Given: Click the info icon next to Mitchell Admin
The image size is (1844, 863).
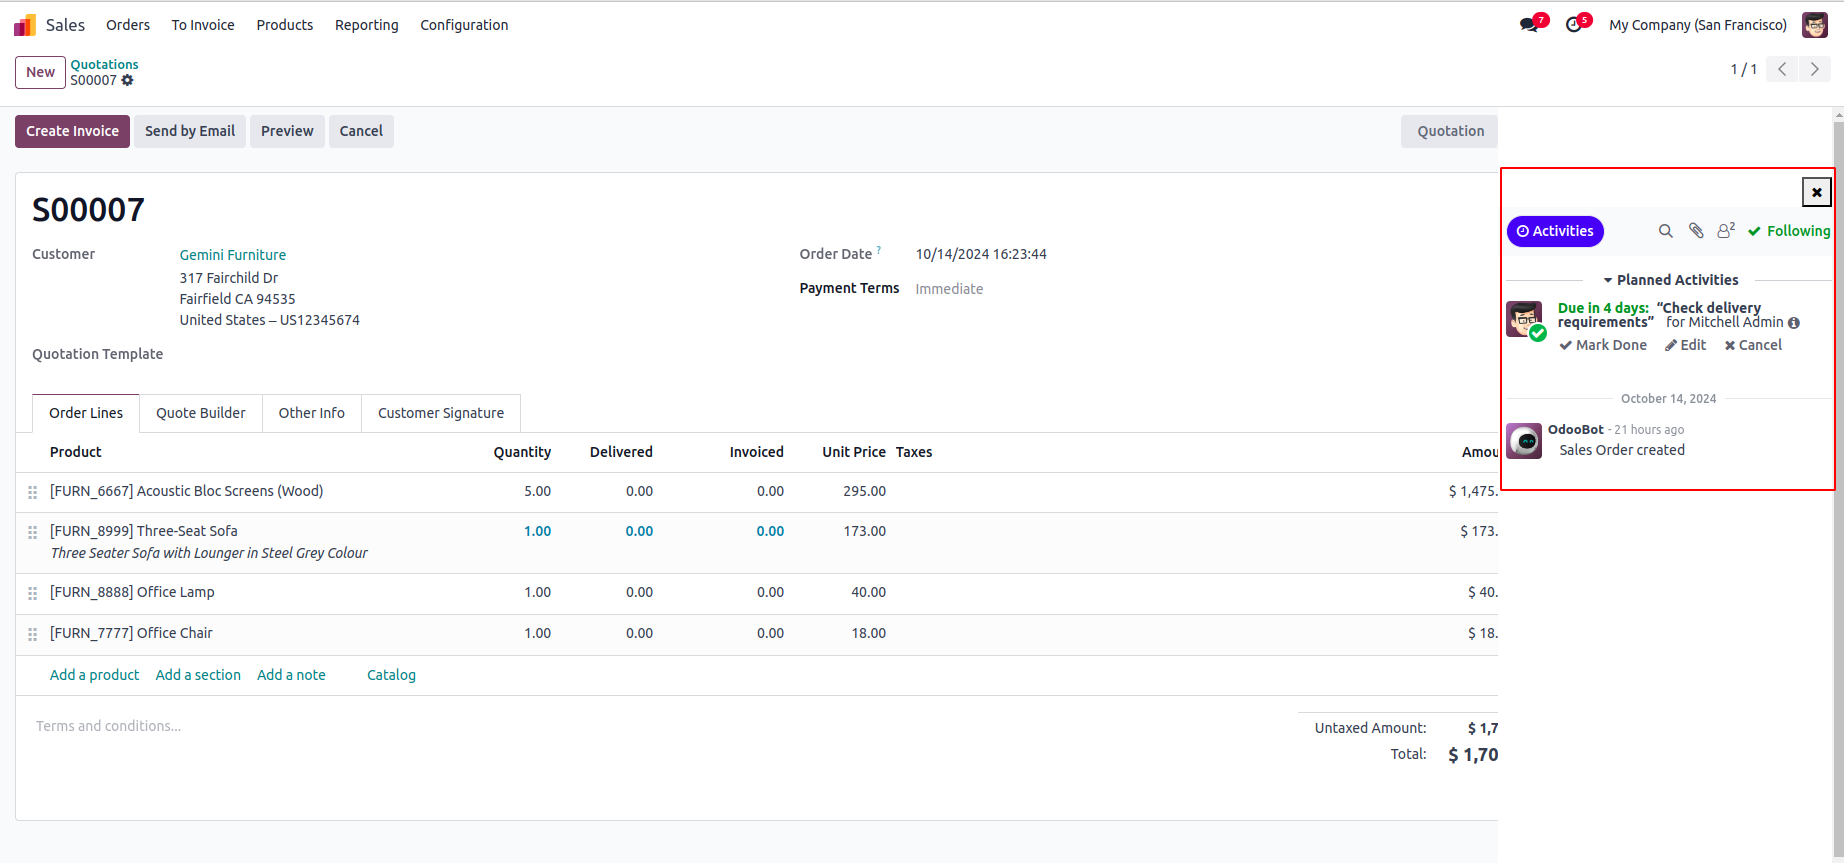Looking at the screenshot, I should pos(1794,323).
